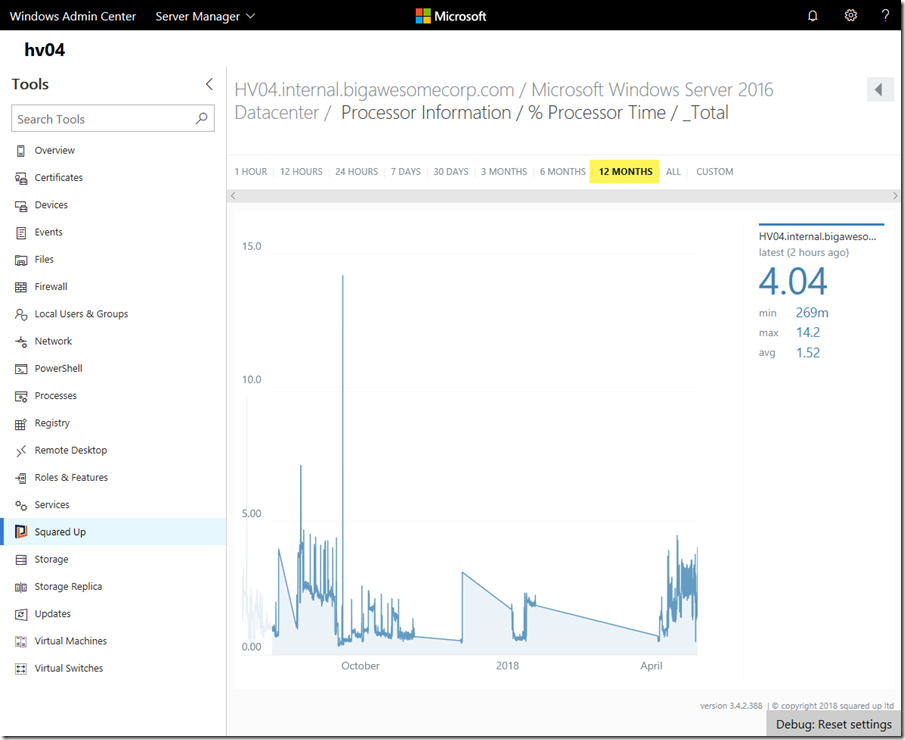Open the settings gear icon
Screen dimensions: 905x740
coord(850,16)
